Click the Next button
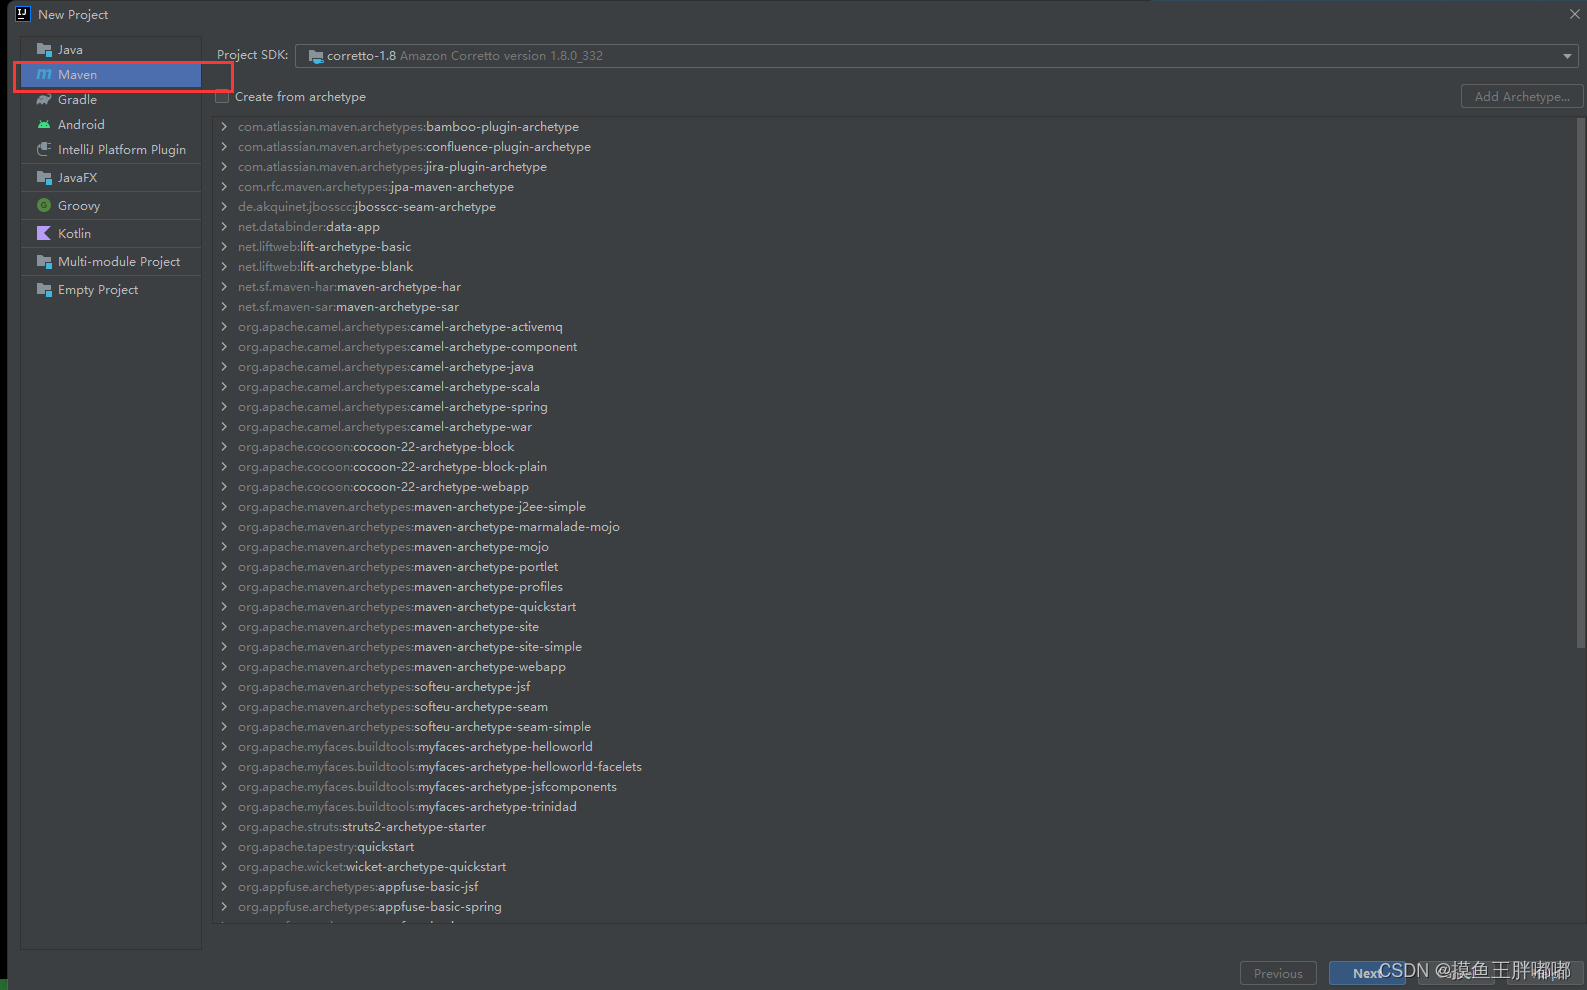 tap(1367, 973)
